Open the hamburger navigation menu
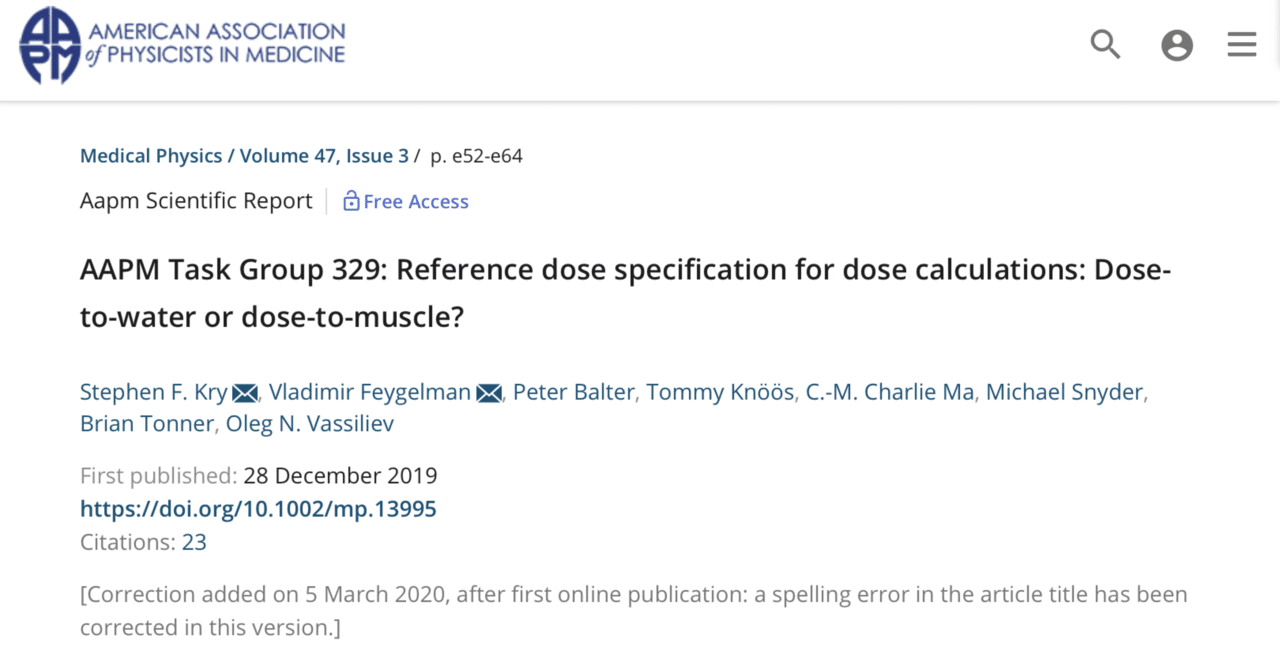 coord(1241,44)
